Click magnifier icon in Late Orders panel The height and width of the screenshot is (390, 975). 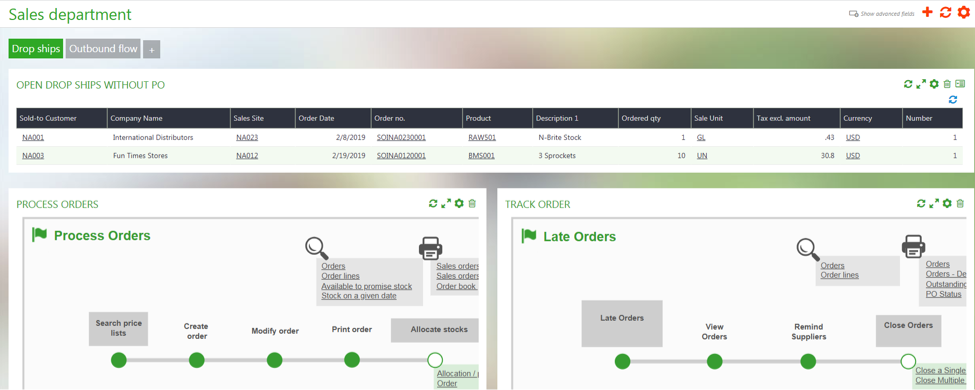coord(808,248)
